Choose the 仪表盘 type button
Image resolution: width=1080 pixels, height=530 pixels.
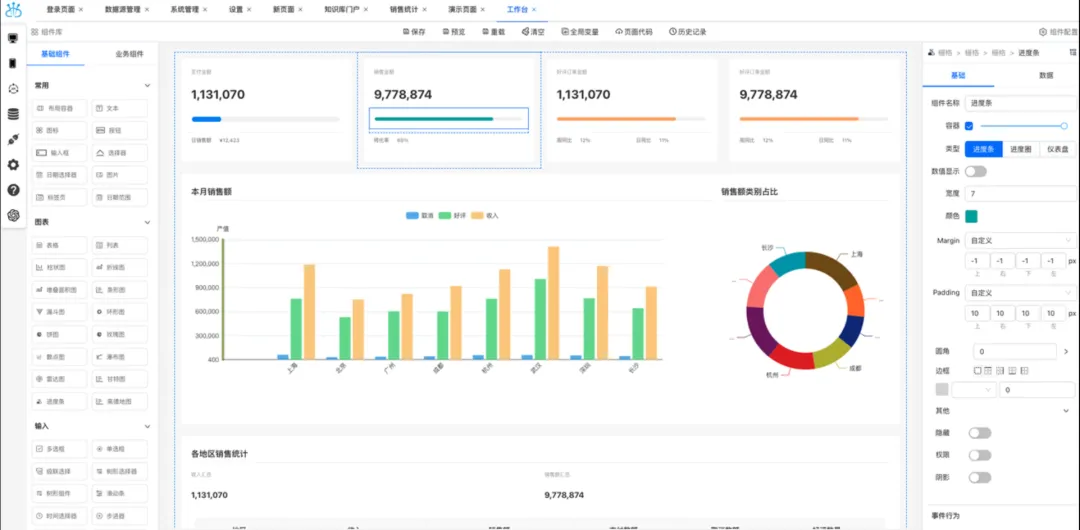pos(1057,149)
